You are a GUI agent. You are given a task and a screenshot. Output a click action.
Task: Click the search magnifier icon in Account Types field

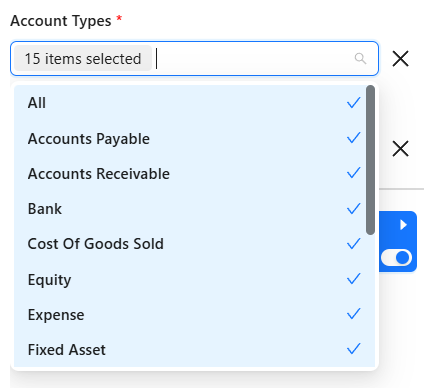tap(360, 59)
